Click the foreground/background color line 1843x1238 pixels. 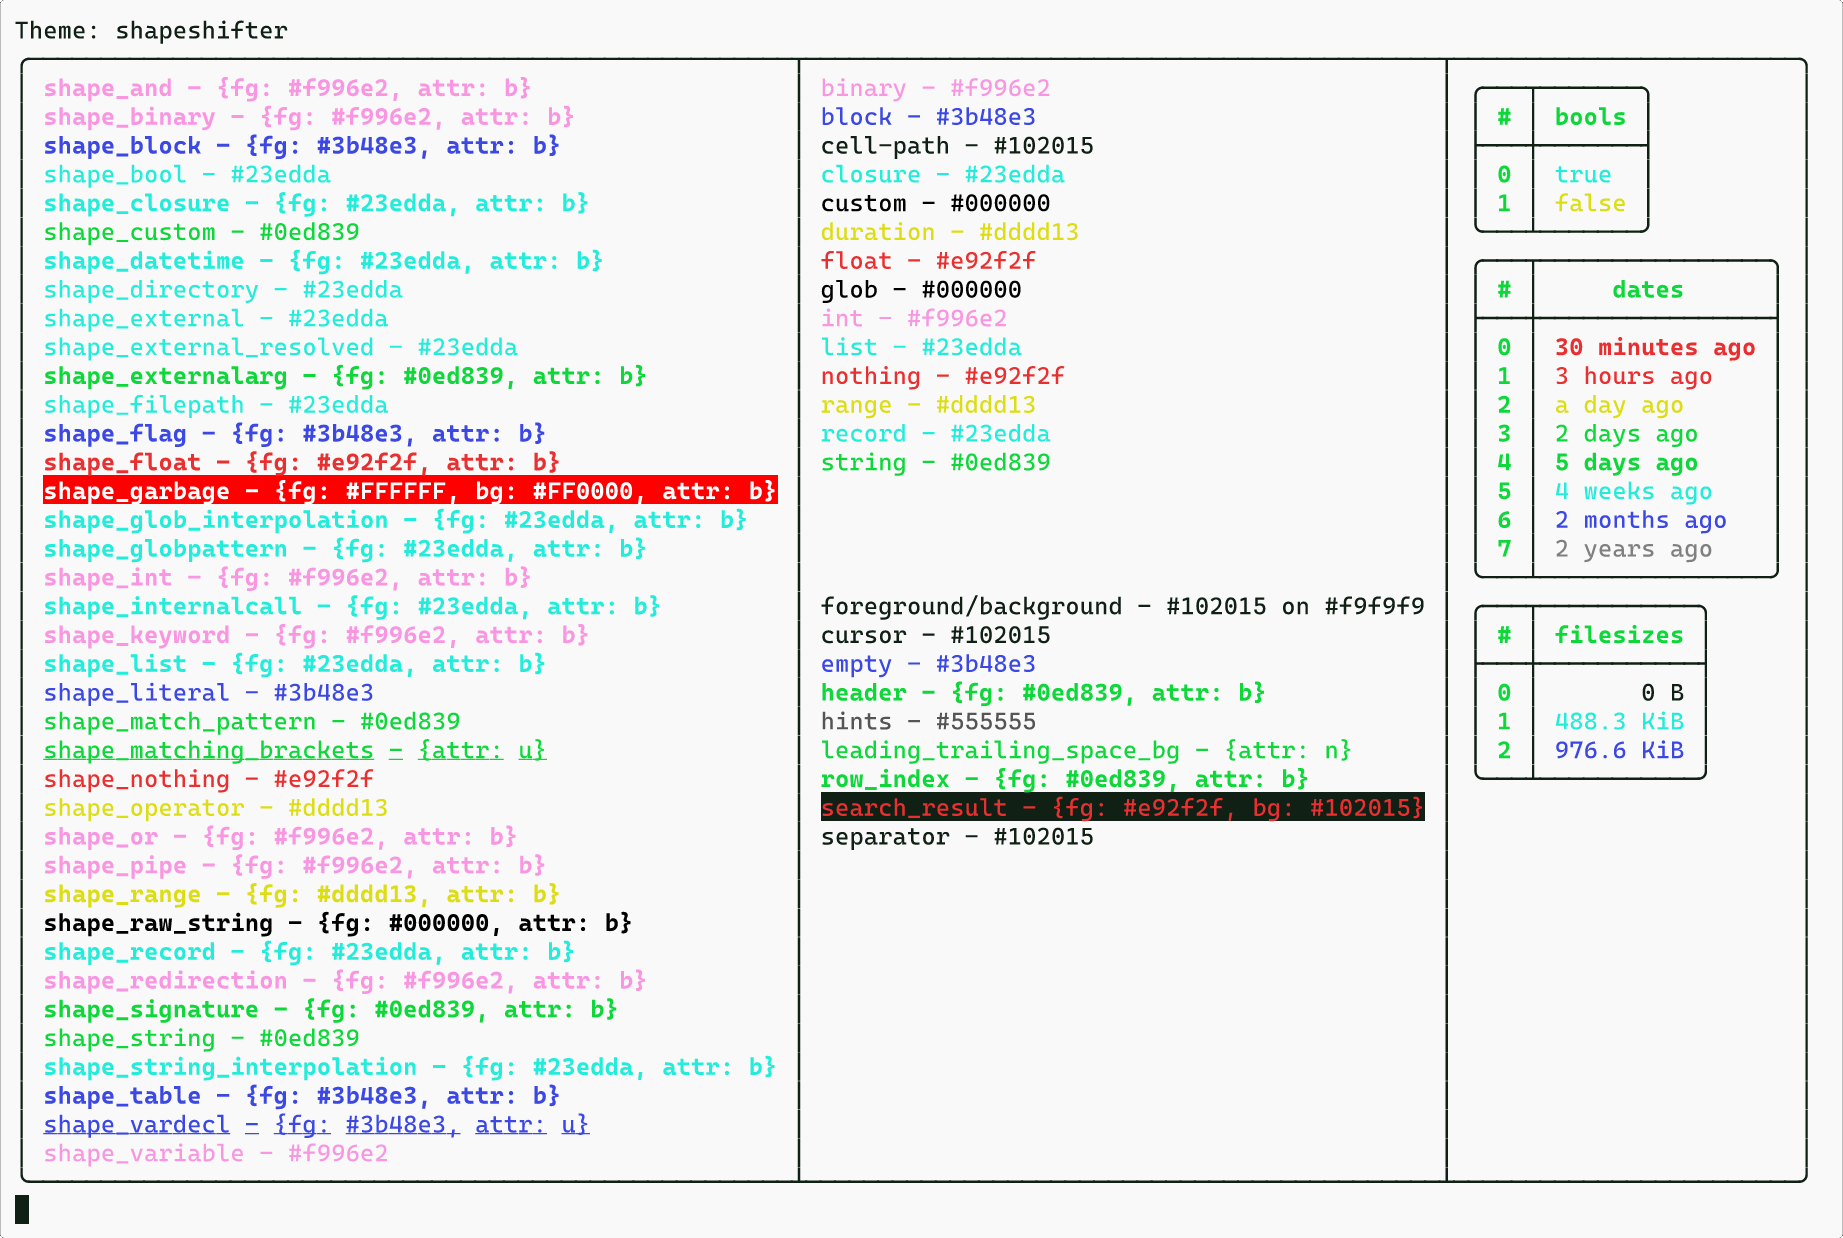(x=1122, y=607)
